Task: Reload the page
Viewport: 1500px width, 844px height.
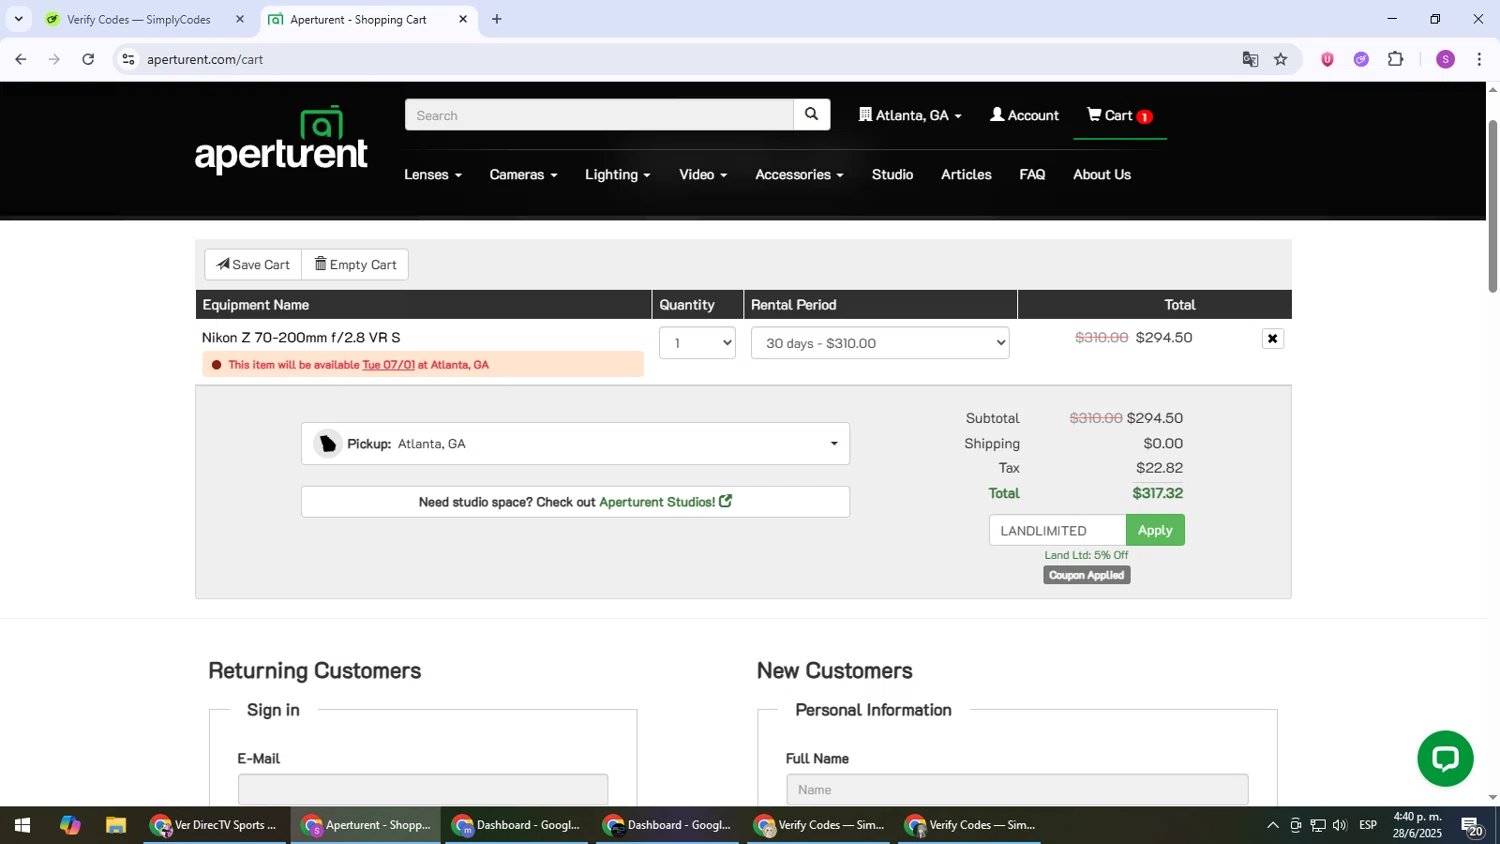Action: 88,60
